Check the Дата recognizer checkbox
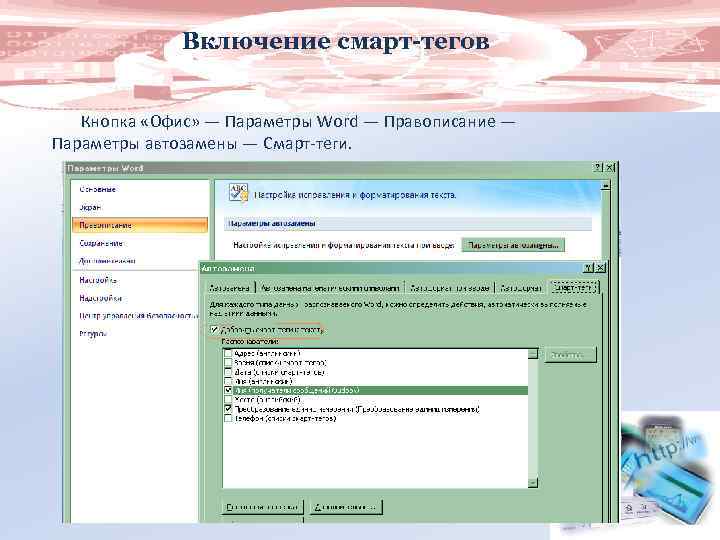 pos(228,372)
